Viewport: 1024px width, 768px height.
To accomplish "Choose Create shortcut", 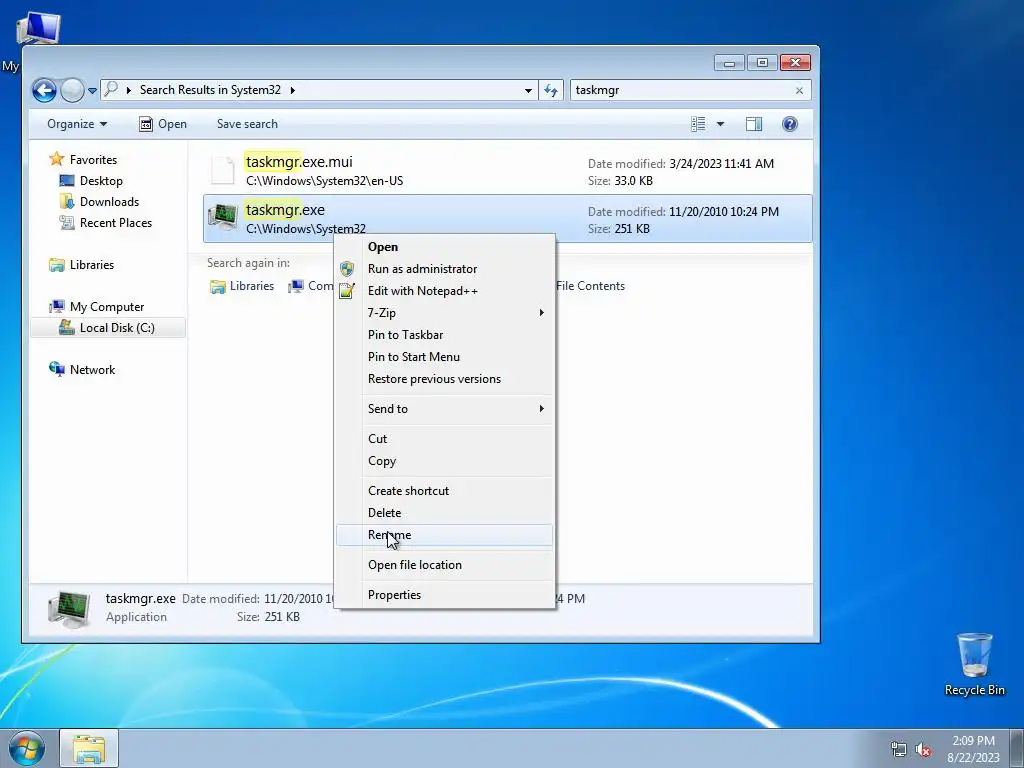I will point(444,491).
